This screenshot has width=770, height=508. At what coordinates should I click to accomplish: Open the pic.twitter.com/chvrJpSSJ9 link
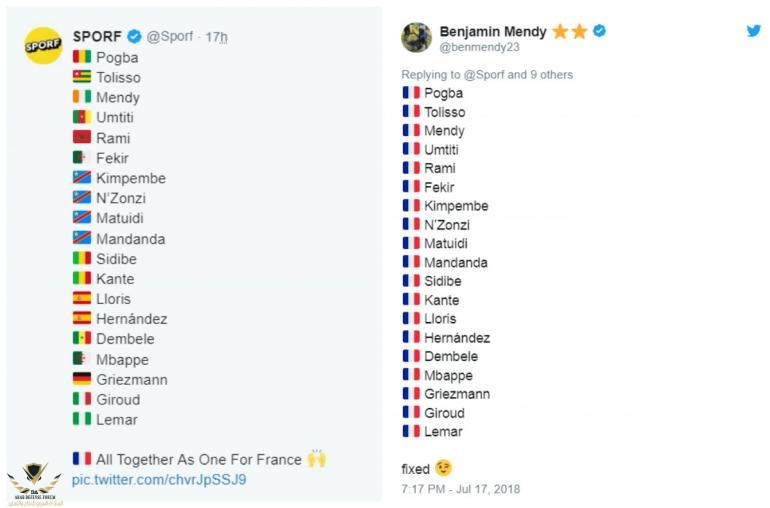click(159, 480)
